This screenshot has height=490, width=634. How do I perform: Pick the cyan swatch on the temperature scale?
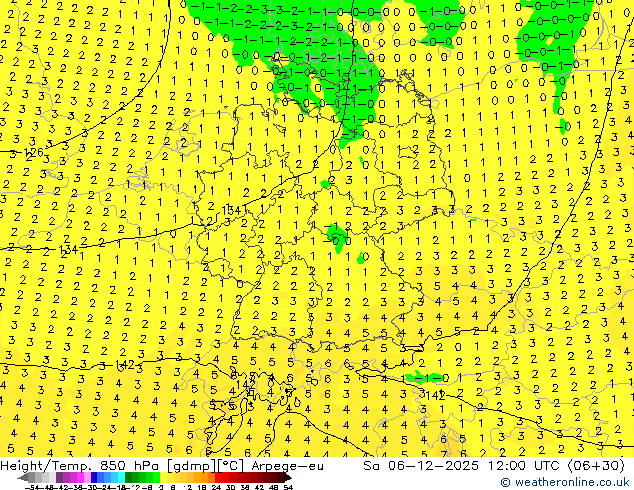point(121,477)
